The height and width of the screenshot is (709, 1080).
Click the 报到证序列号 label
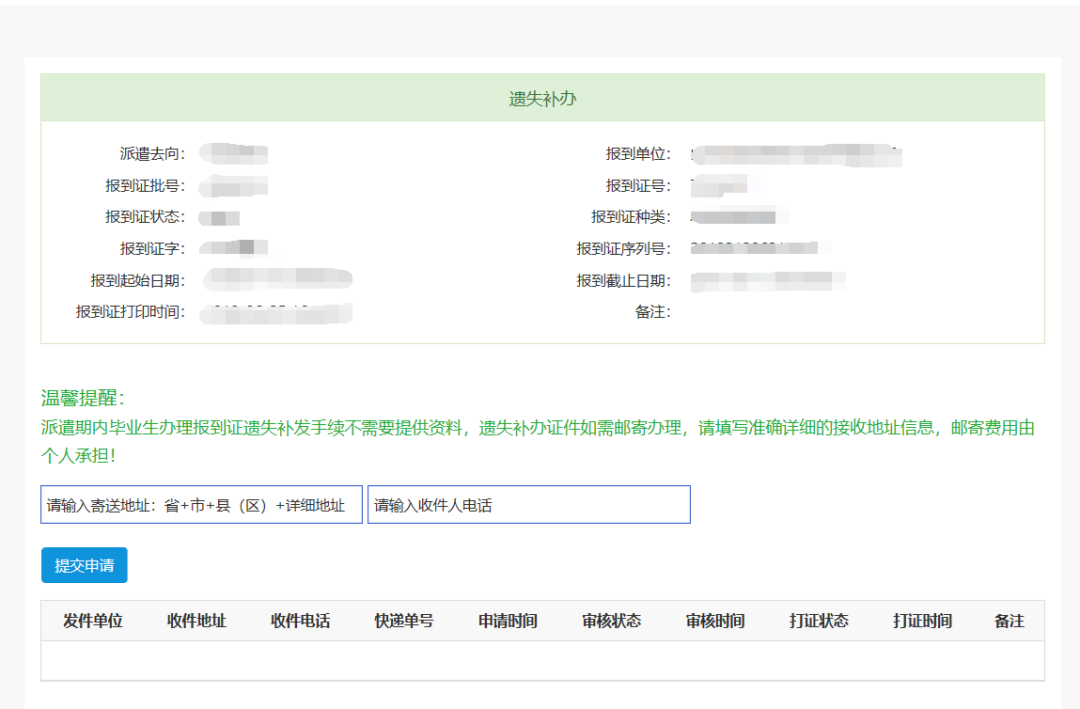[x=623, y=248]
